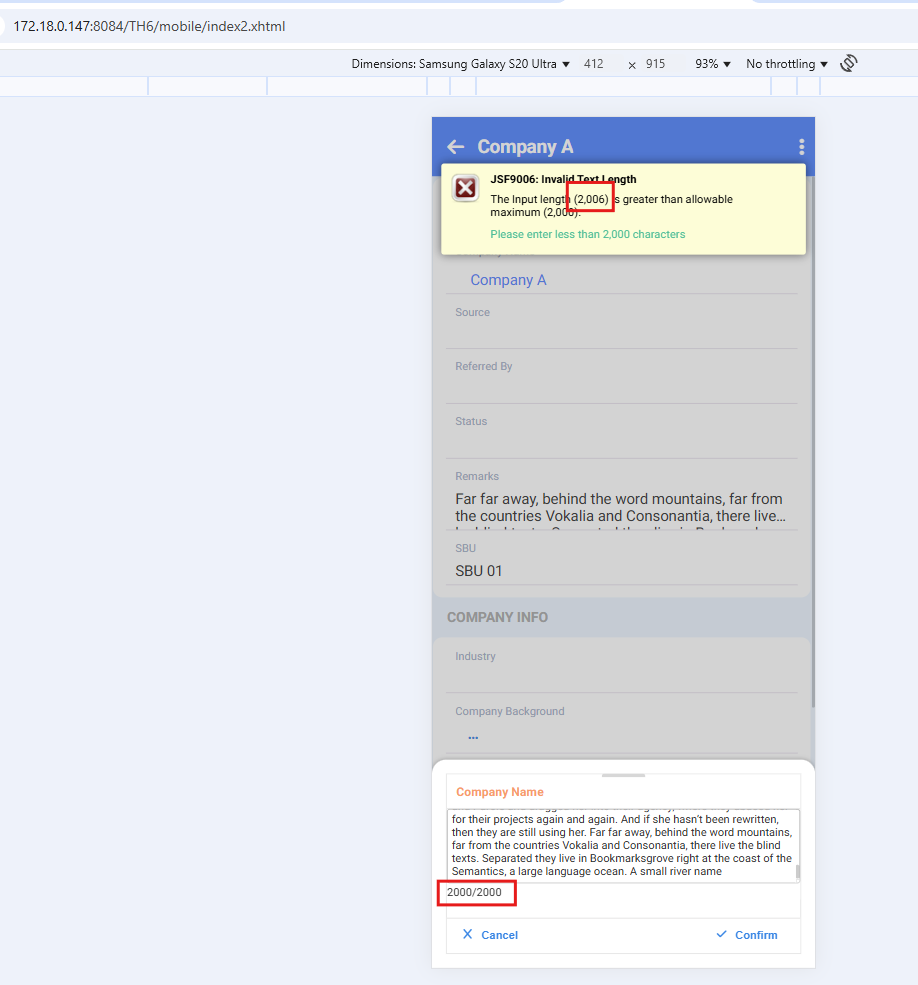This screenshot has width=918, height=985.
Task: Tap the back arrow beside Company A
Action: click(456, 147)
